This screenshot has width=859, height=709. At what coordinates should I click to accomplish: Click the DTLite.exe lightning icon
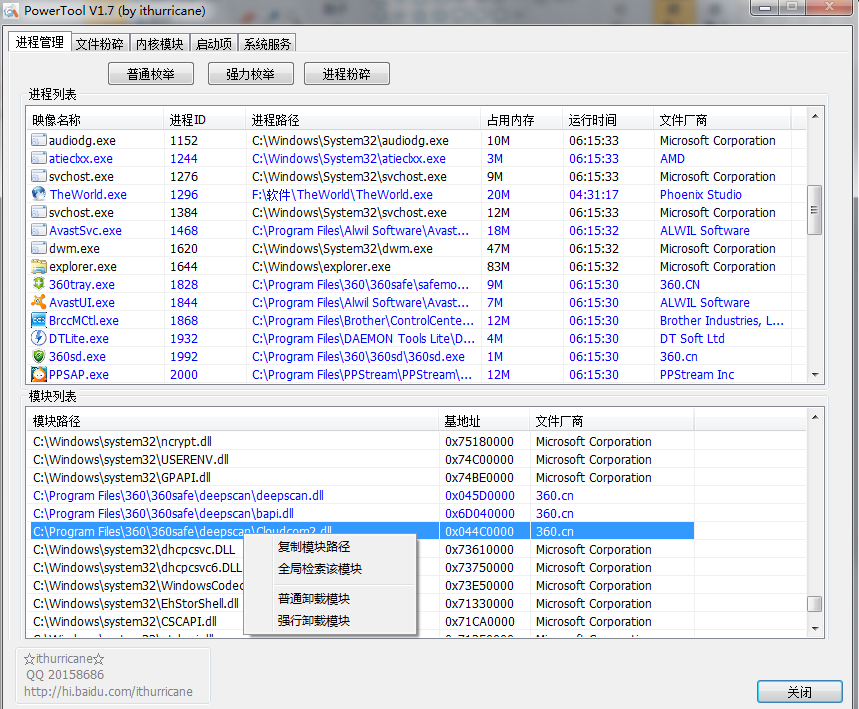(x=38, y=338)
